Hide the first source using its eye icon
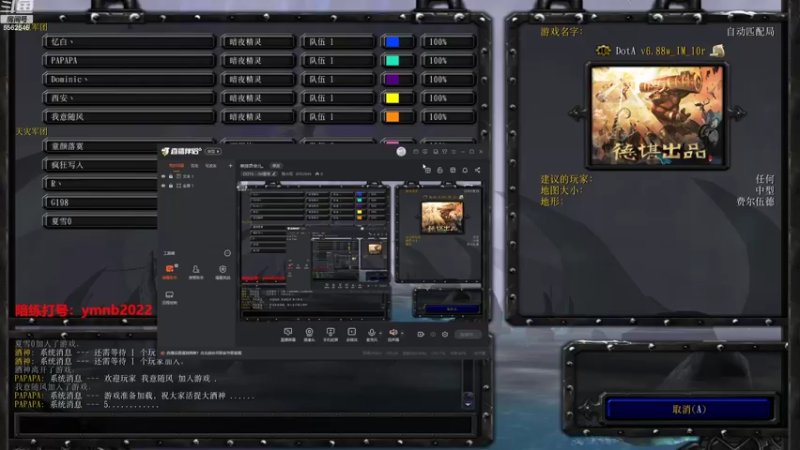The width and height of the screenshot is (800, 450). 163,176
